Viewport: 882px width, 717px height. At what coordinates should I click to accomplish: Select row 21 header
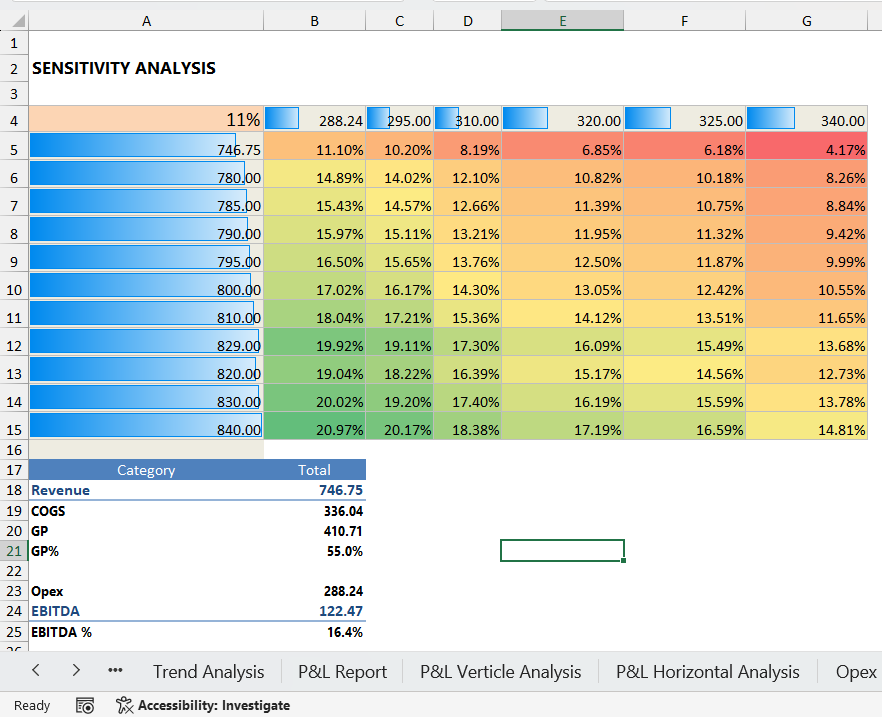pos(14,551)
